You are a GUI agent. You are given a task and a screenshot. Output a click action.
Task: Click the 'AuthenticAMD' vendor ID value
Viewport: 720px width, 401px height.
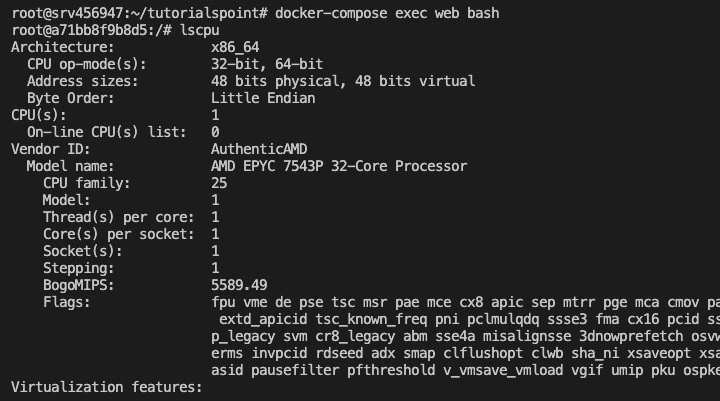261,149
